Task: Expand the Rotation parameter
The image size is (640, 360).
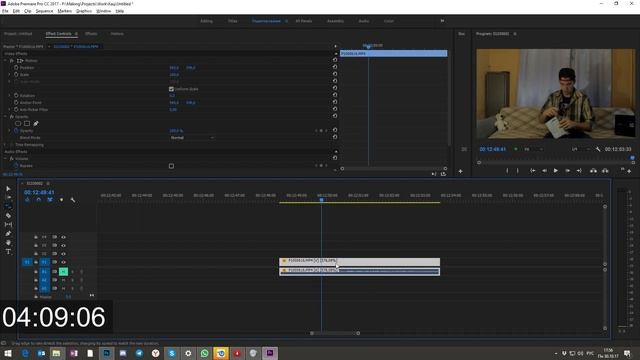Action: (x=9, y=96)
